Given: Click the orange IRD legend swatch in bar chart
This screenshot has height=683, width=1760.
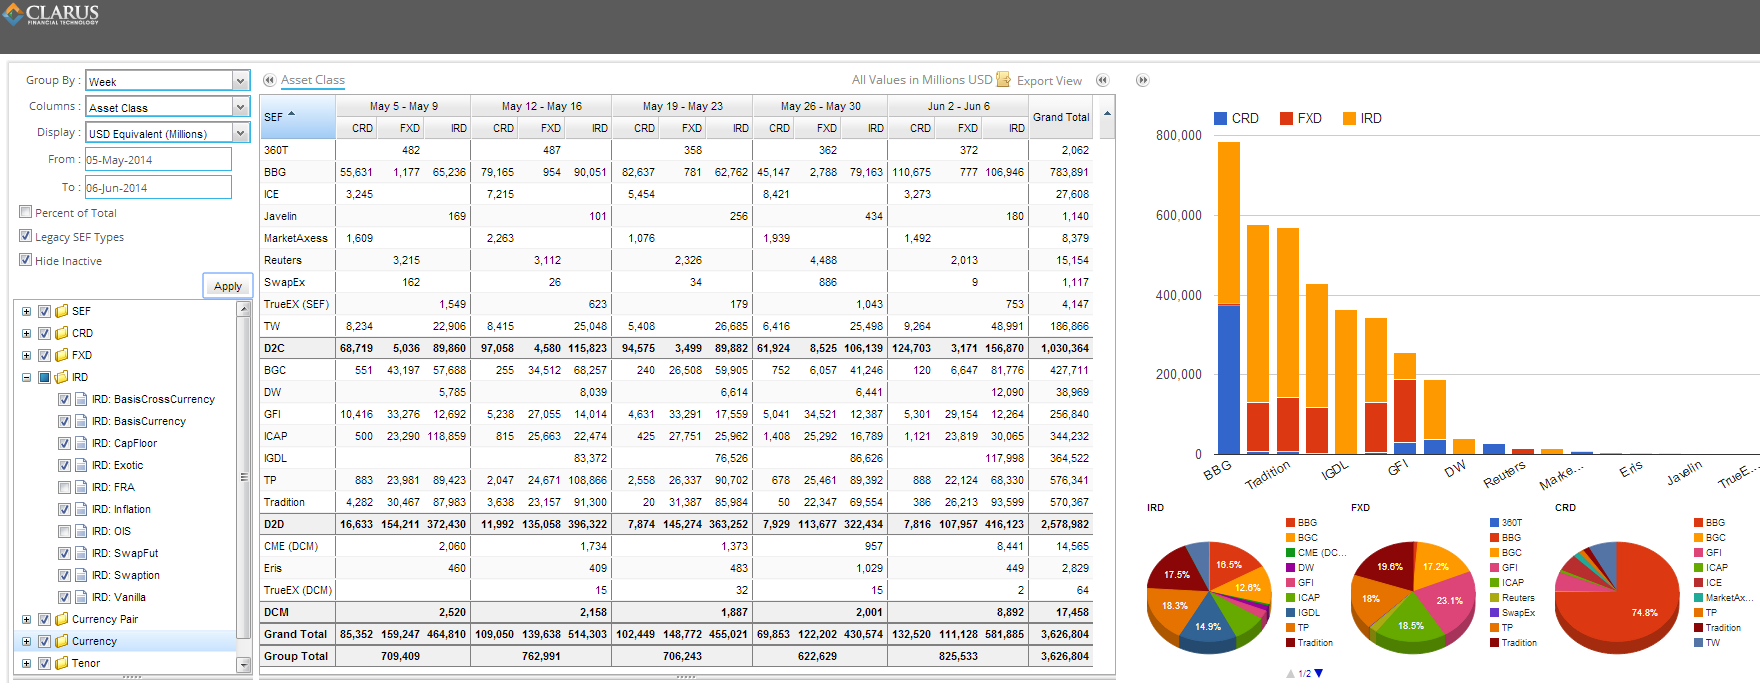Looking at the screenshot, I should [1349, 118].
